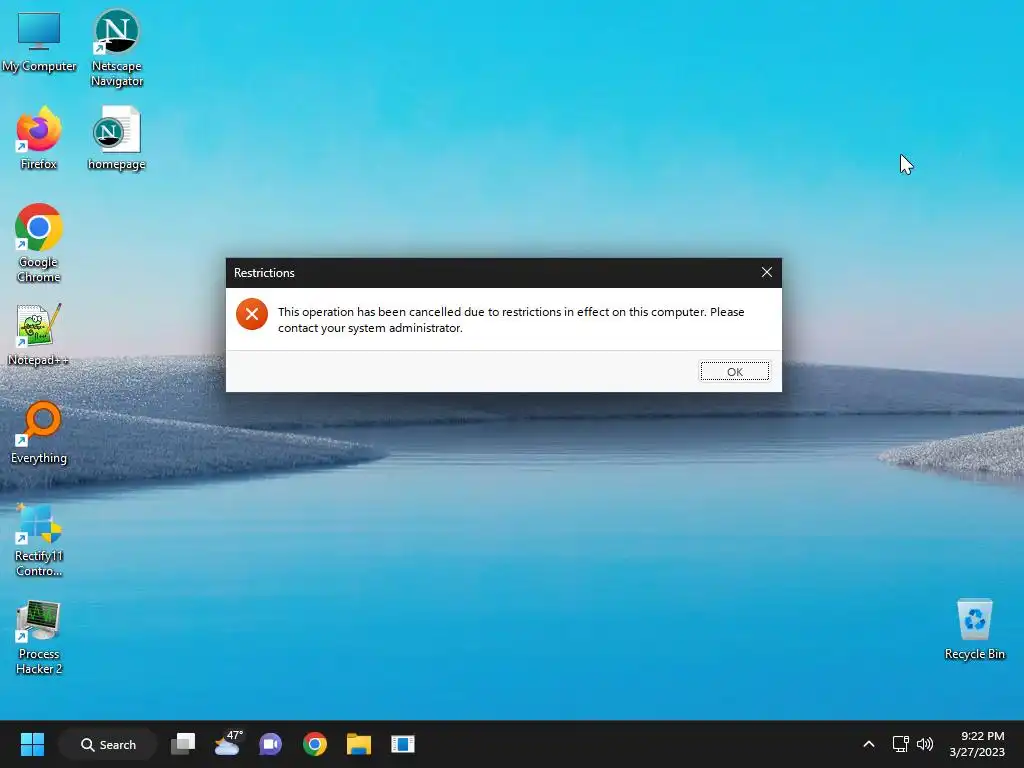Launch the Chat app from taskbar
The image size is (1024, 768).
(x=270, y=744)
